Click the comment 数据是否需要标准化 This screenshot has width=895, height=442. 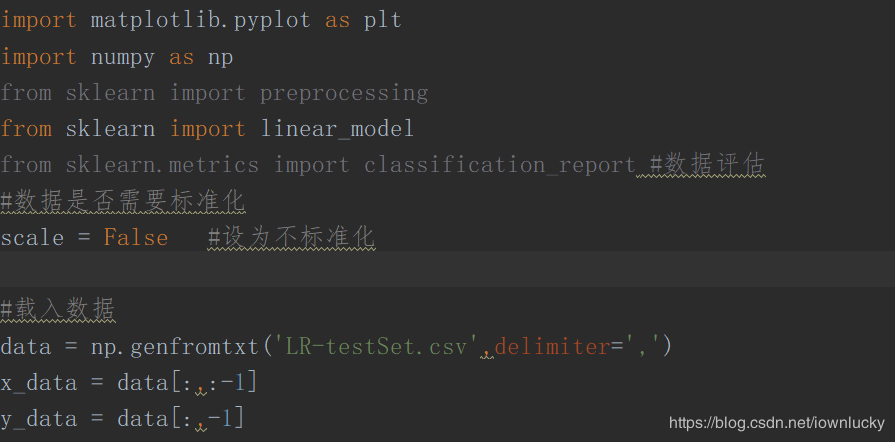tap(123, 201)
